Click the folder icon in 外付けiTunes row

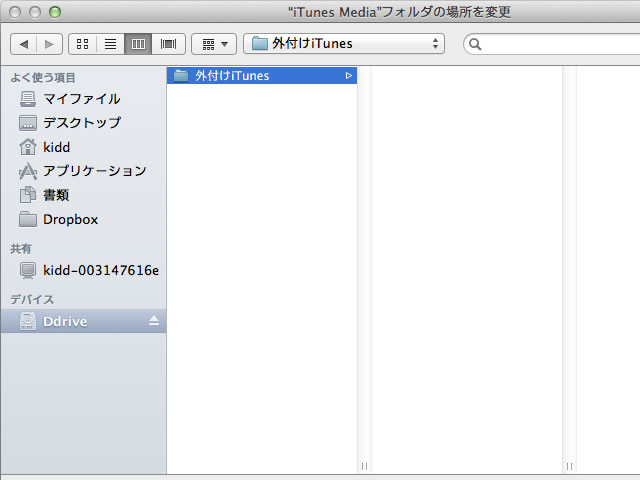click(x=181, y=76)
